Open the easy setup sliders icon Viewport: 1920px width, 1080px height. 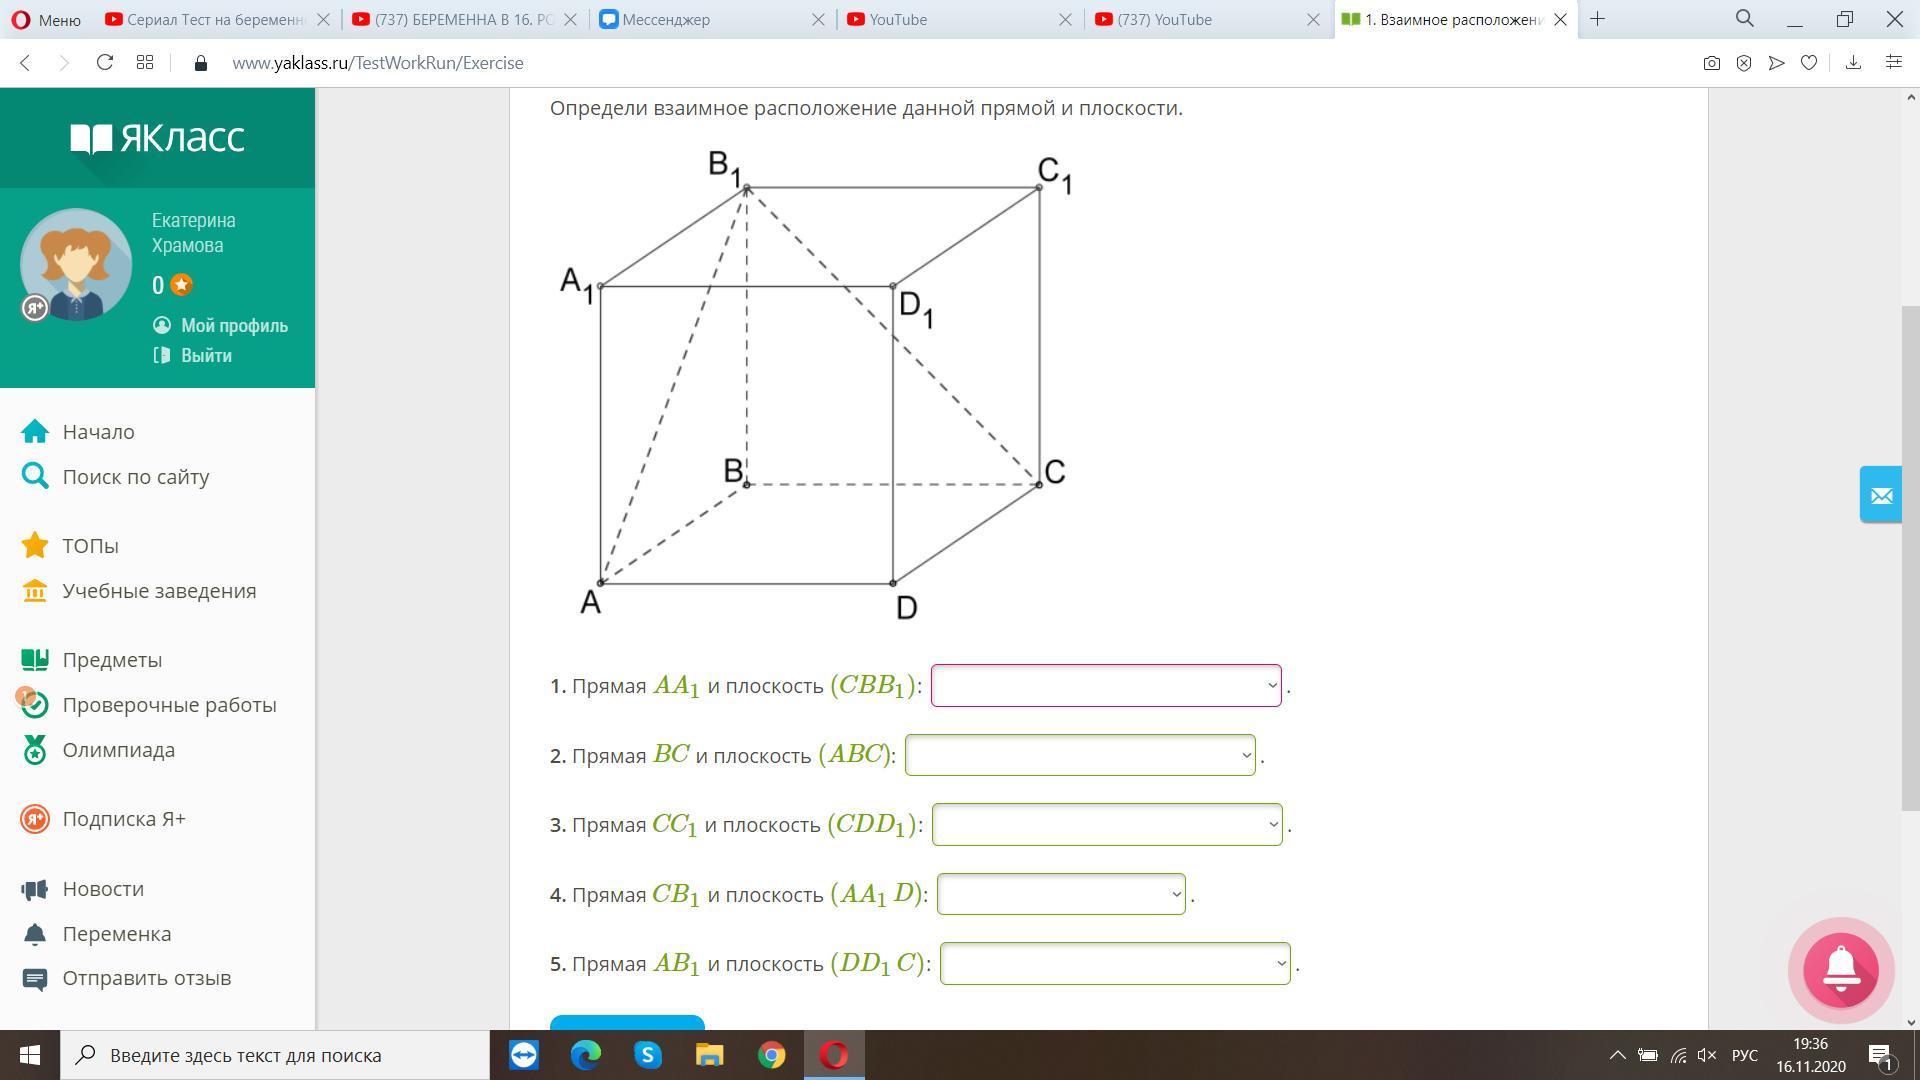[x=1893, y=63]
